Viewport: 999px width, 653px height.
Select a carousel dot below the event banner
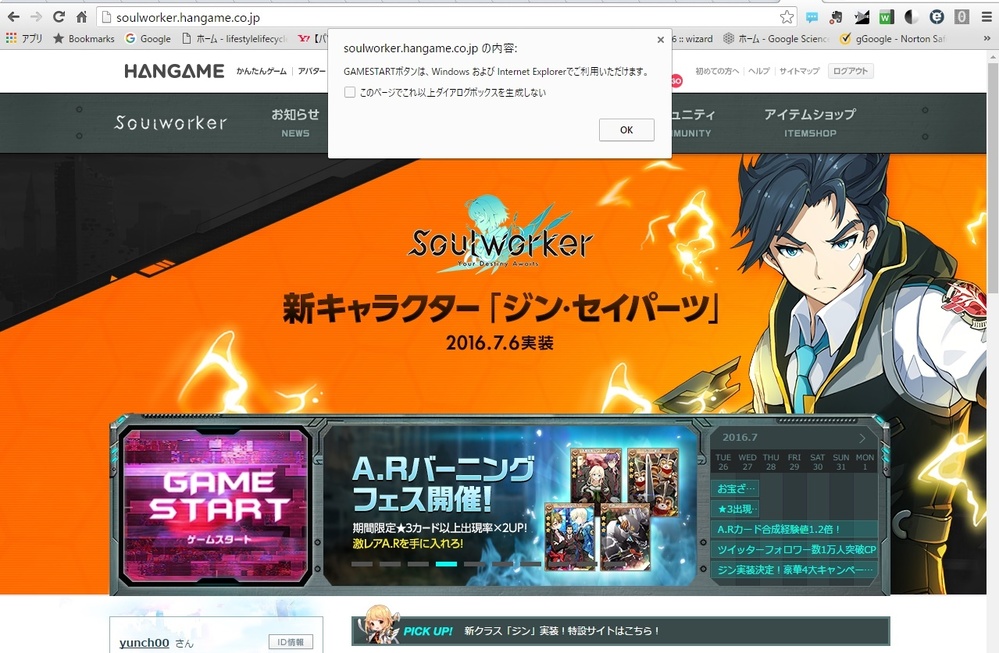pos(445,564)
